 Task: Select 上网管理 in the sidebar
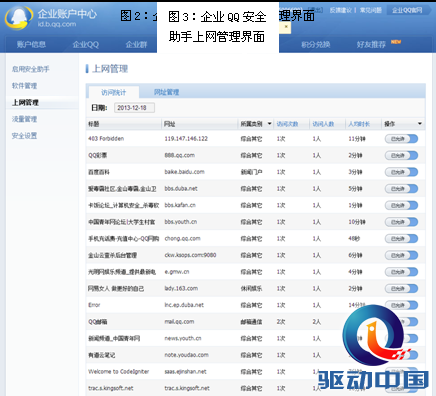pos(25,102)
